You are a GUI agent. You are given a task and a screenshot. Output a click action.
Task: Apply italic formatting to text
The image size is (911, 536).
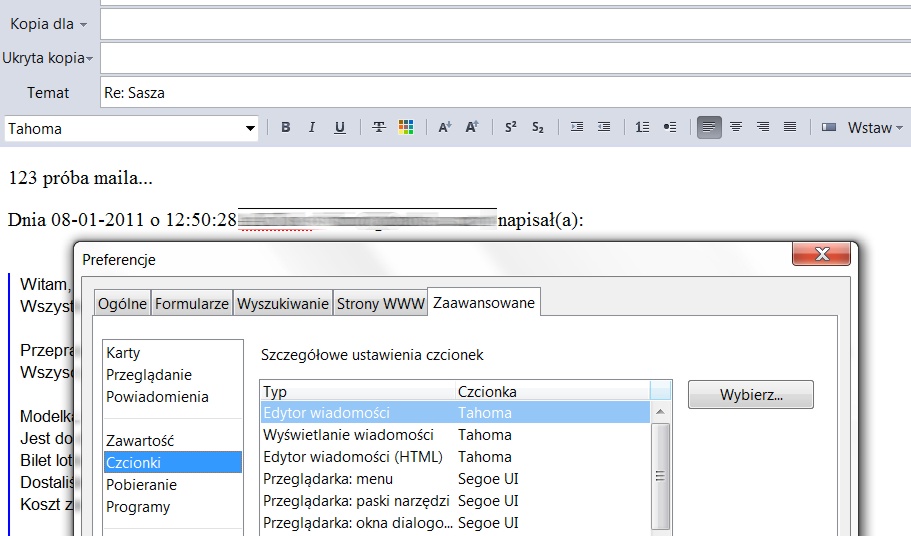click(x=312, y=128)
